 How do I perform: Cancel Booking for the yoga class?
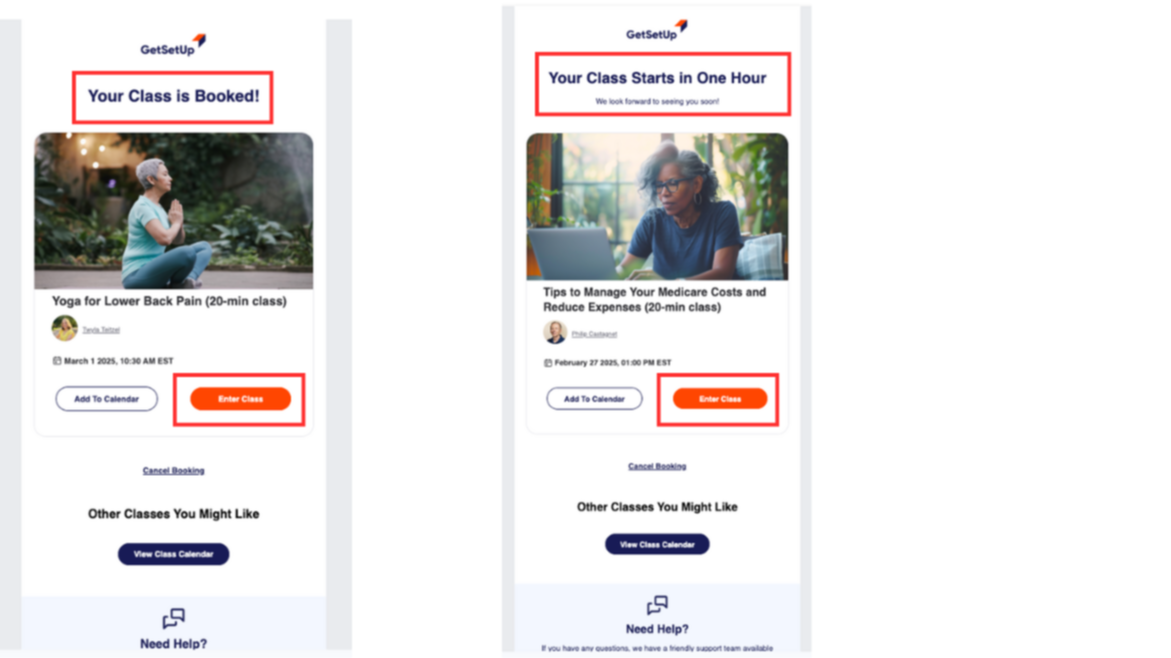click(173, 471)
